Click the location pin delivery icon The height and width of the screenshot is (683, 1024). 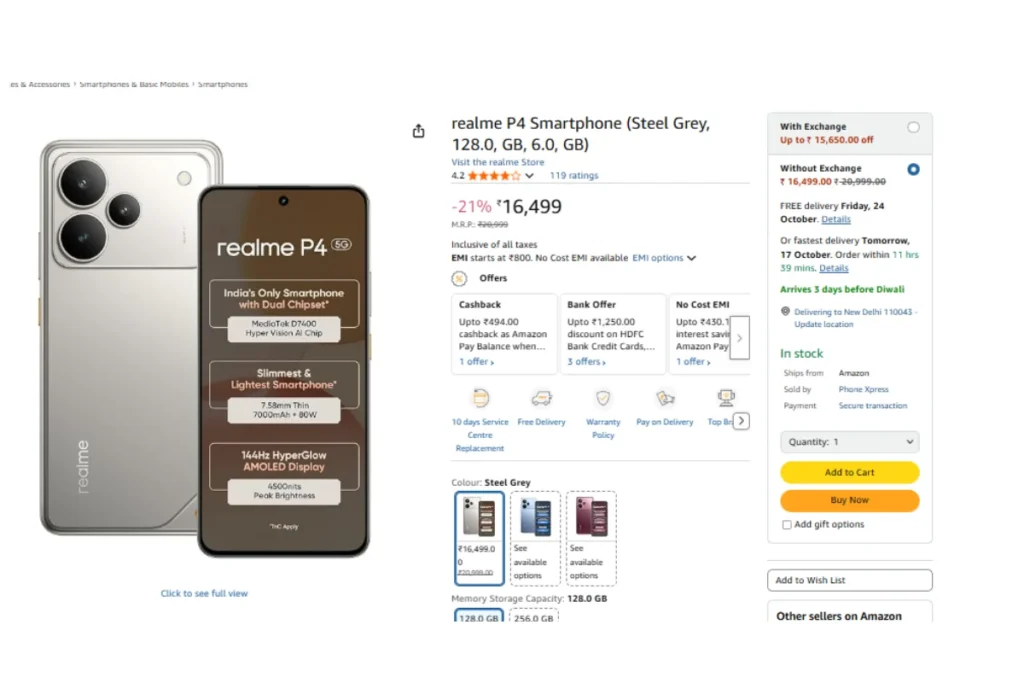click(x=786, y=312)
